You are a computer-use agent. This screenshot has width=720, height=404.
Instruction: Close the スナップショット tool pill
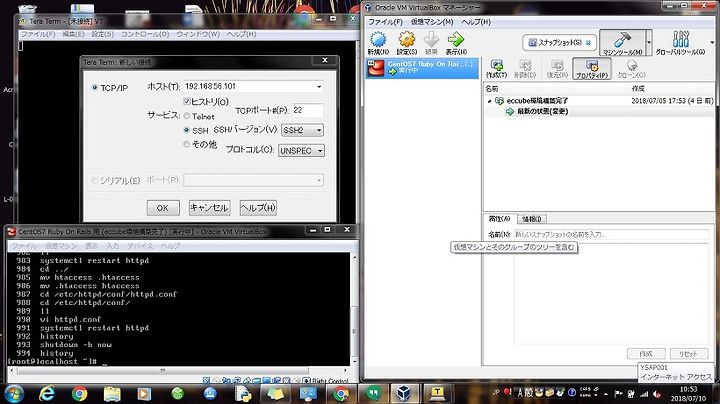[588, 43]
